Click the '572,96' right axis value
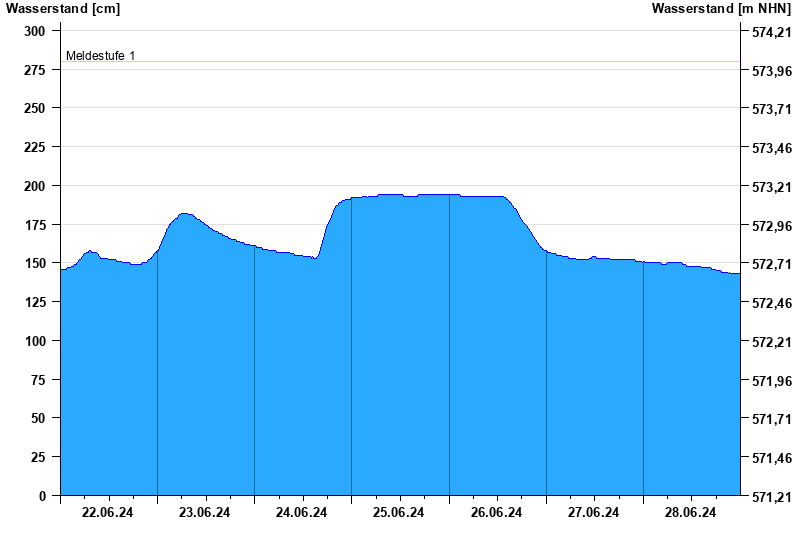This screenshot has height=550, width=800. (772, 226)
